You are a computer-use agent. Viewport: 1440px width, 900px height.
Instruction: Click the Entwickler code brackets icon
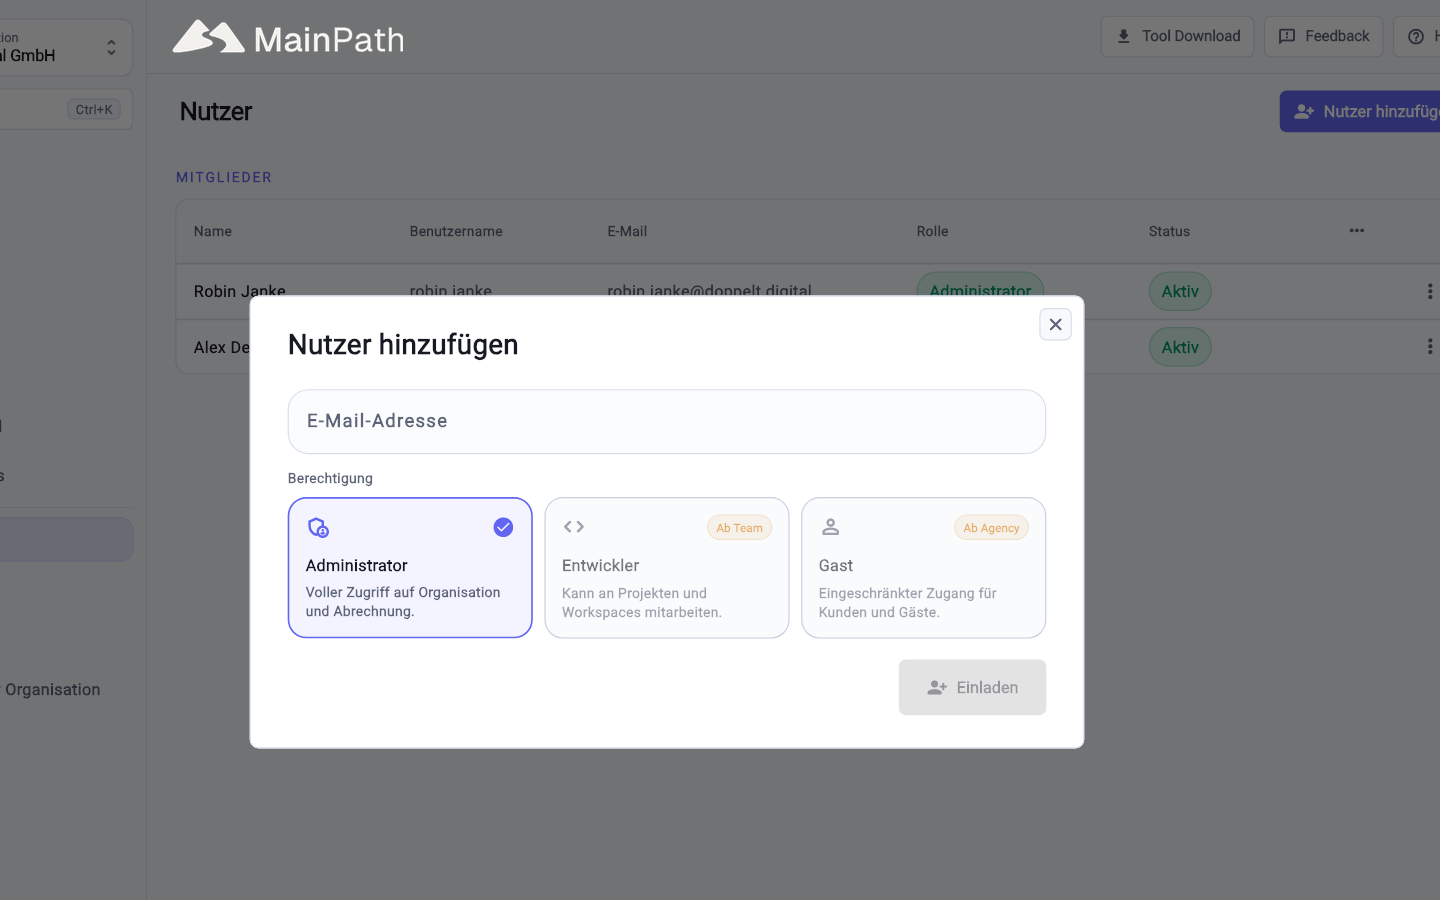(x=574, y=526)
